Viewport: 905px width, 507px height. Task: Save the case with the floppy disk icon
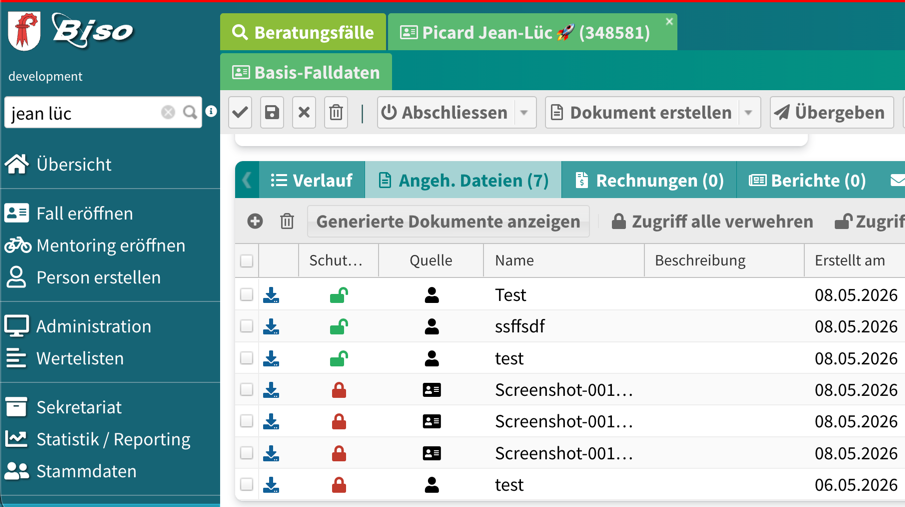tap(272, 112)
